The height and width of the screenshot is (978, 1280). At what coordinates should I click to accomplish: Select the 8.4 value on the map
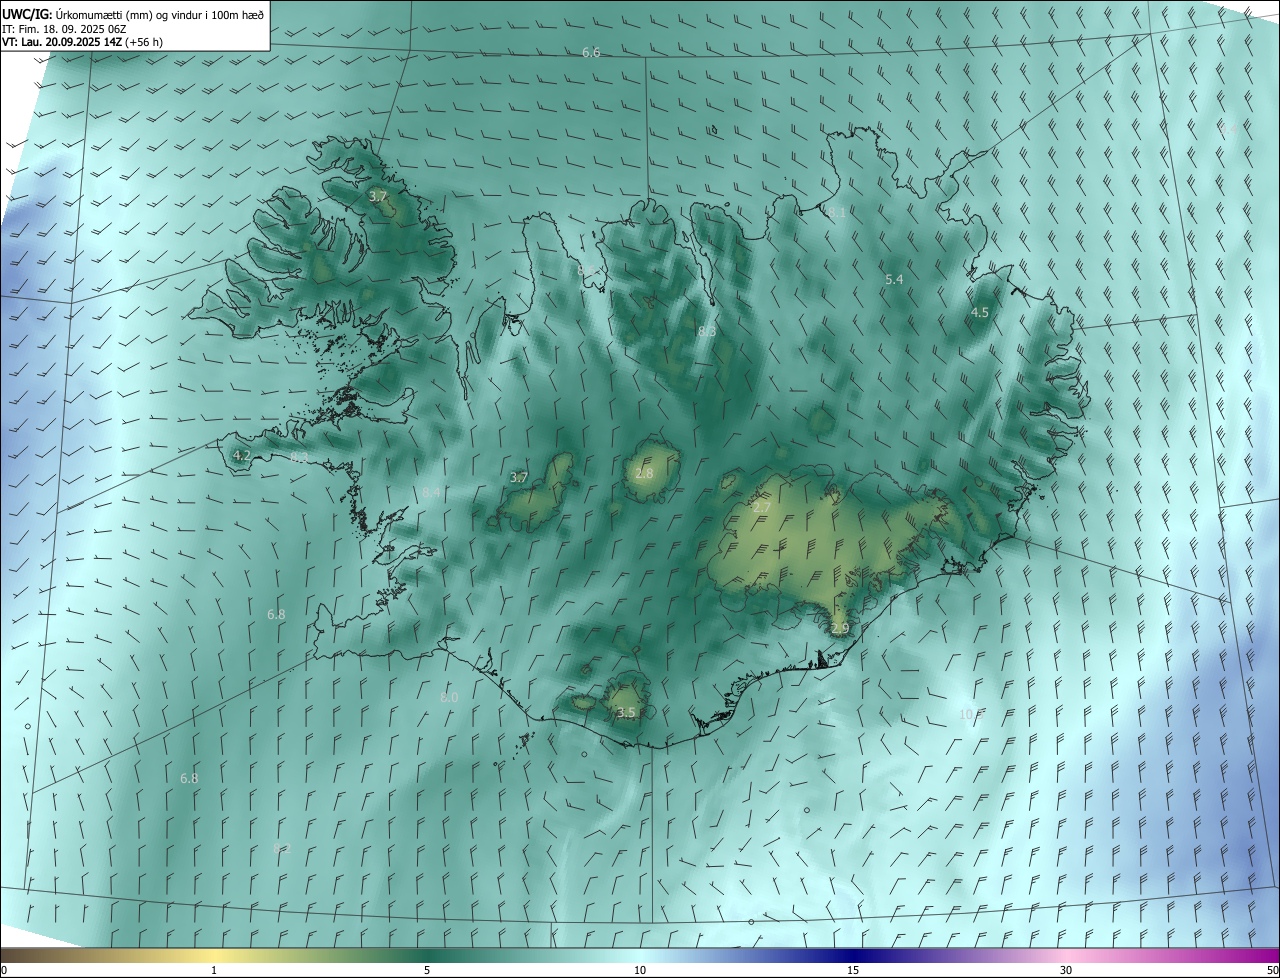click(431, 492)
